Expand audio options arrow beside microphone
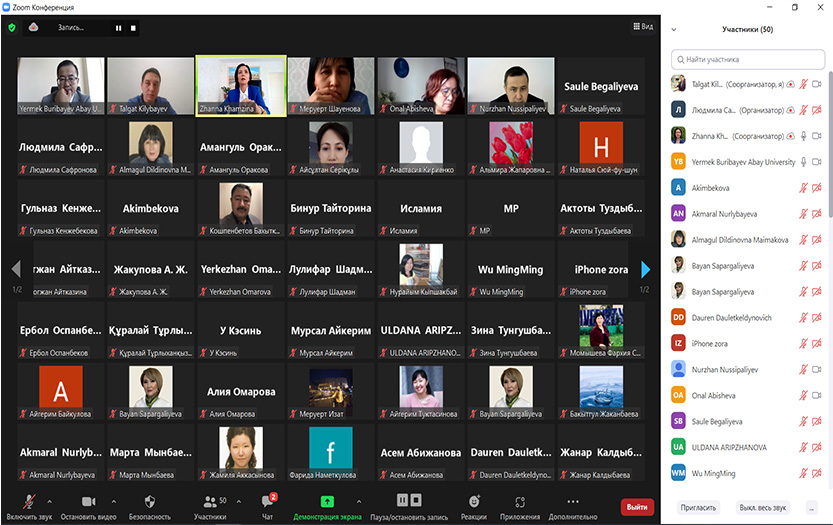 pos(53,500)
